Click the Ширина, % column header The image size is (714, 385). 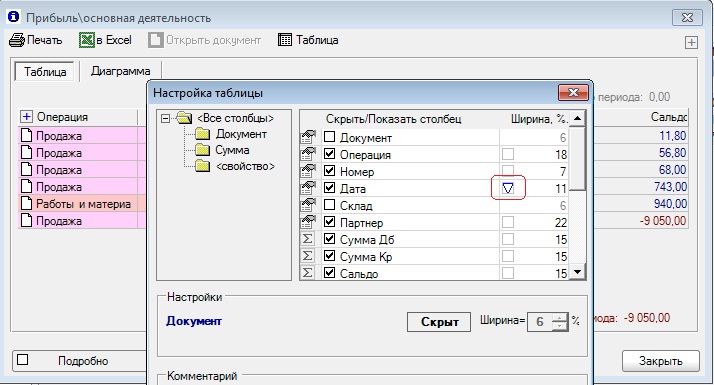pyautogui.click(x=539, y=119)
